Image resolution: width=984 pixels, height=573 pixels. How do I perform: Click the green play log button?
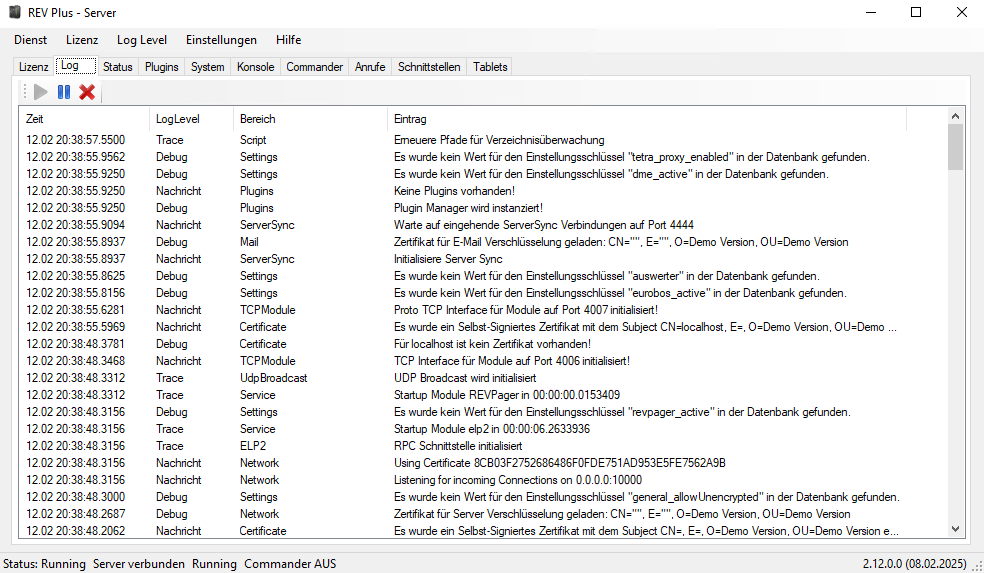(40, 92)
